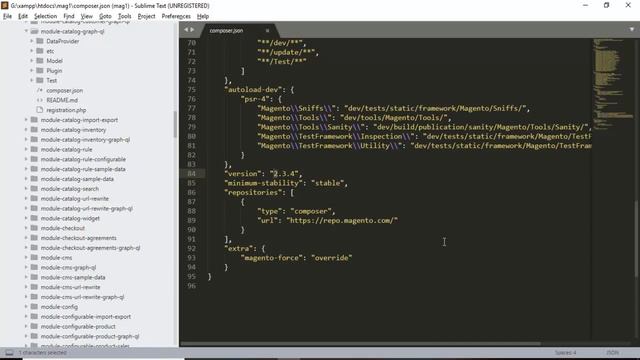Click the README.md file type icon

tap(40, 100)
